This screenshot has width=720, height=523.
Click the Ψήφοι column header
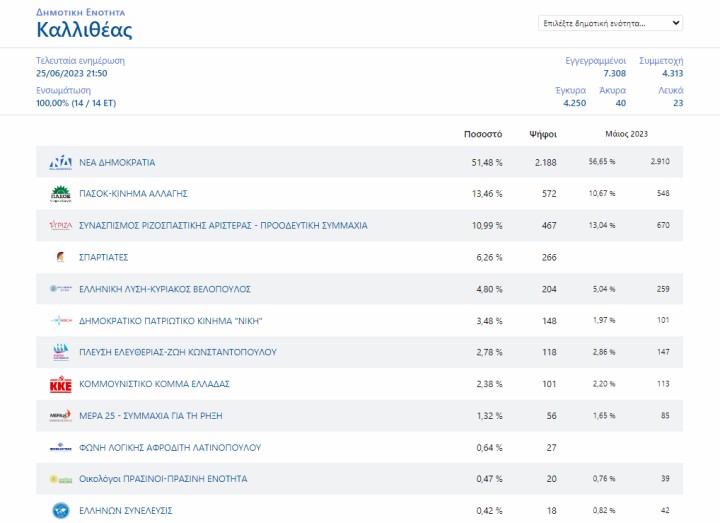click(x=542, y=133)
